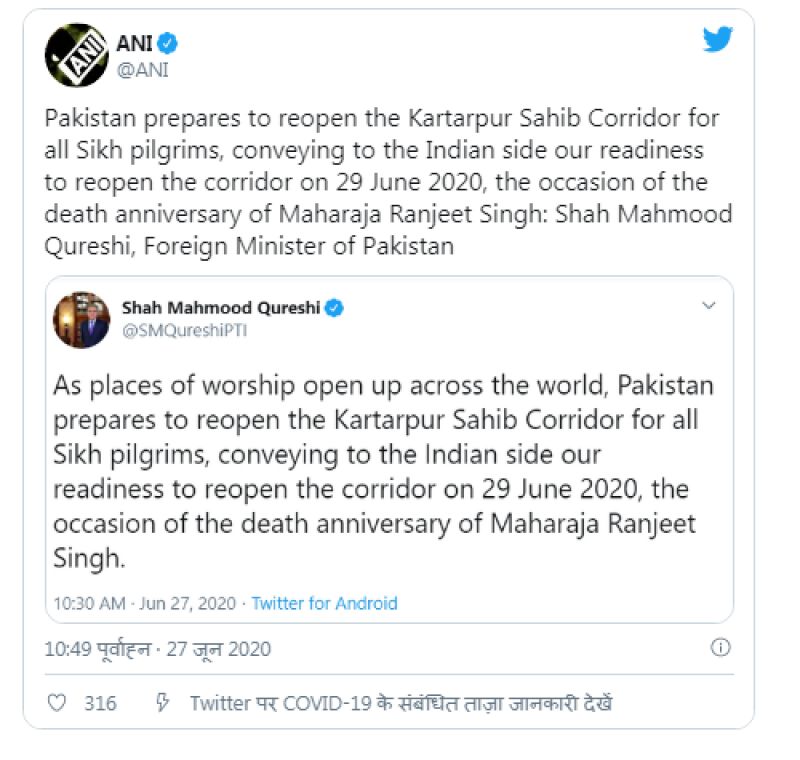Click the 316 likes count
800x760 pixels.
click(100, 704)
